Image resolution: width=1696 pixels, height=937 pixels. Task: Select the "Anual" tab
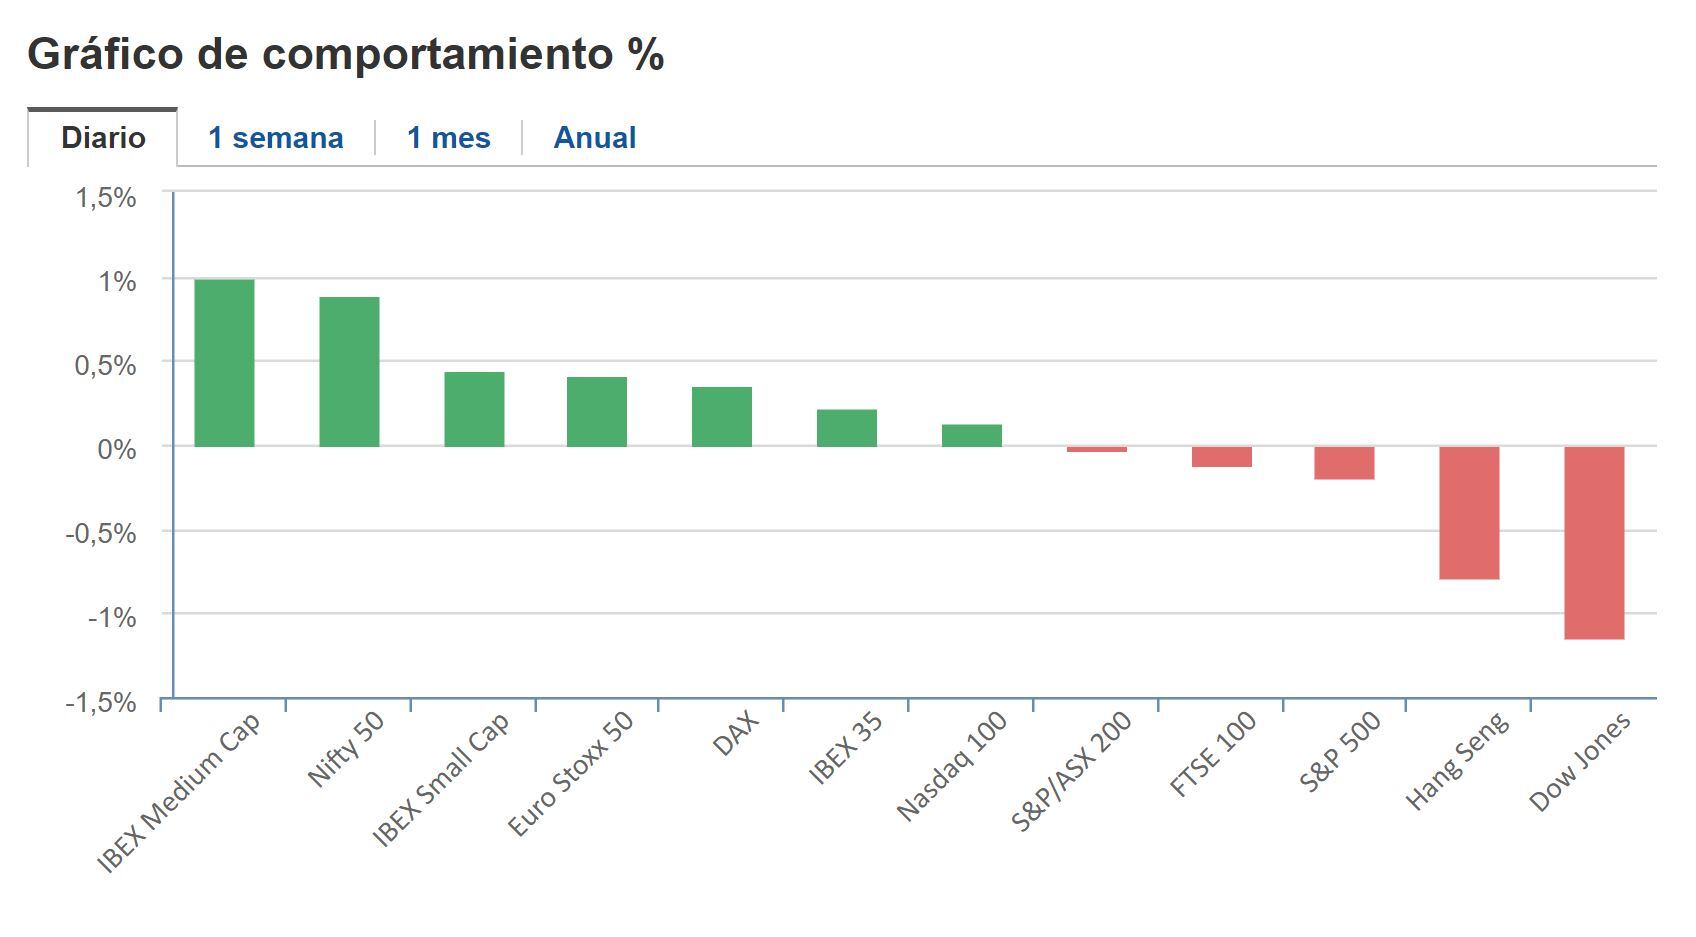pyautogui.click(x=595, y=137)
